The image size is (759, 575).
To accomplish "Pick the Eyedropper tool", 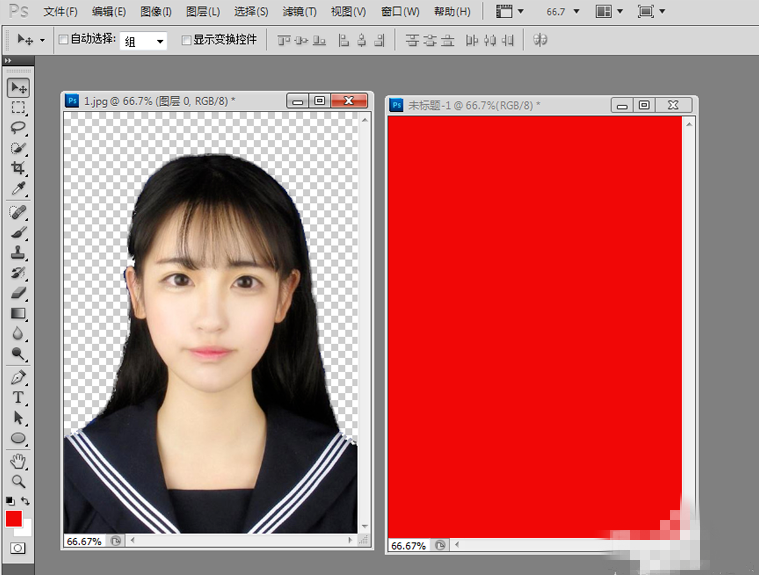I will [x=18, y=189].
